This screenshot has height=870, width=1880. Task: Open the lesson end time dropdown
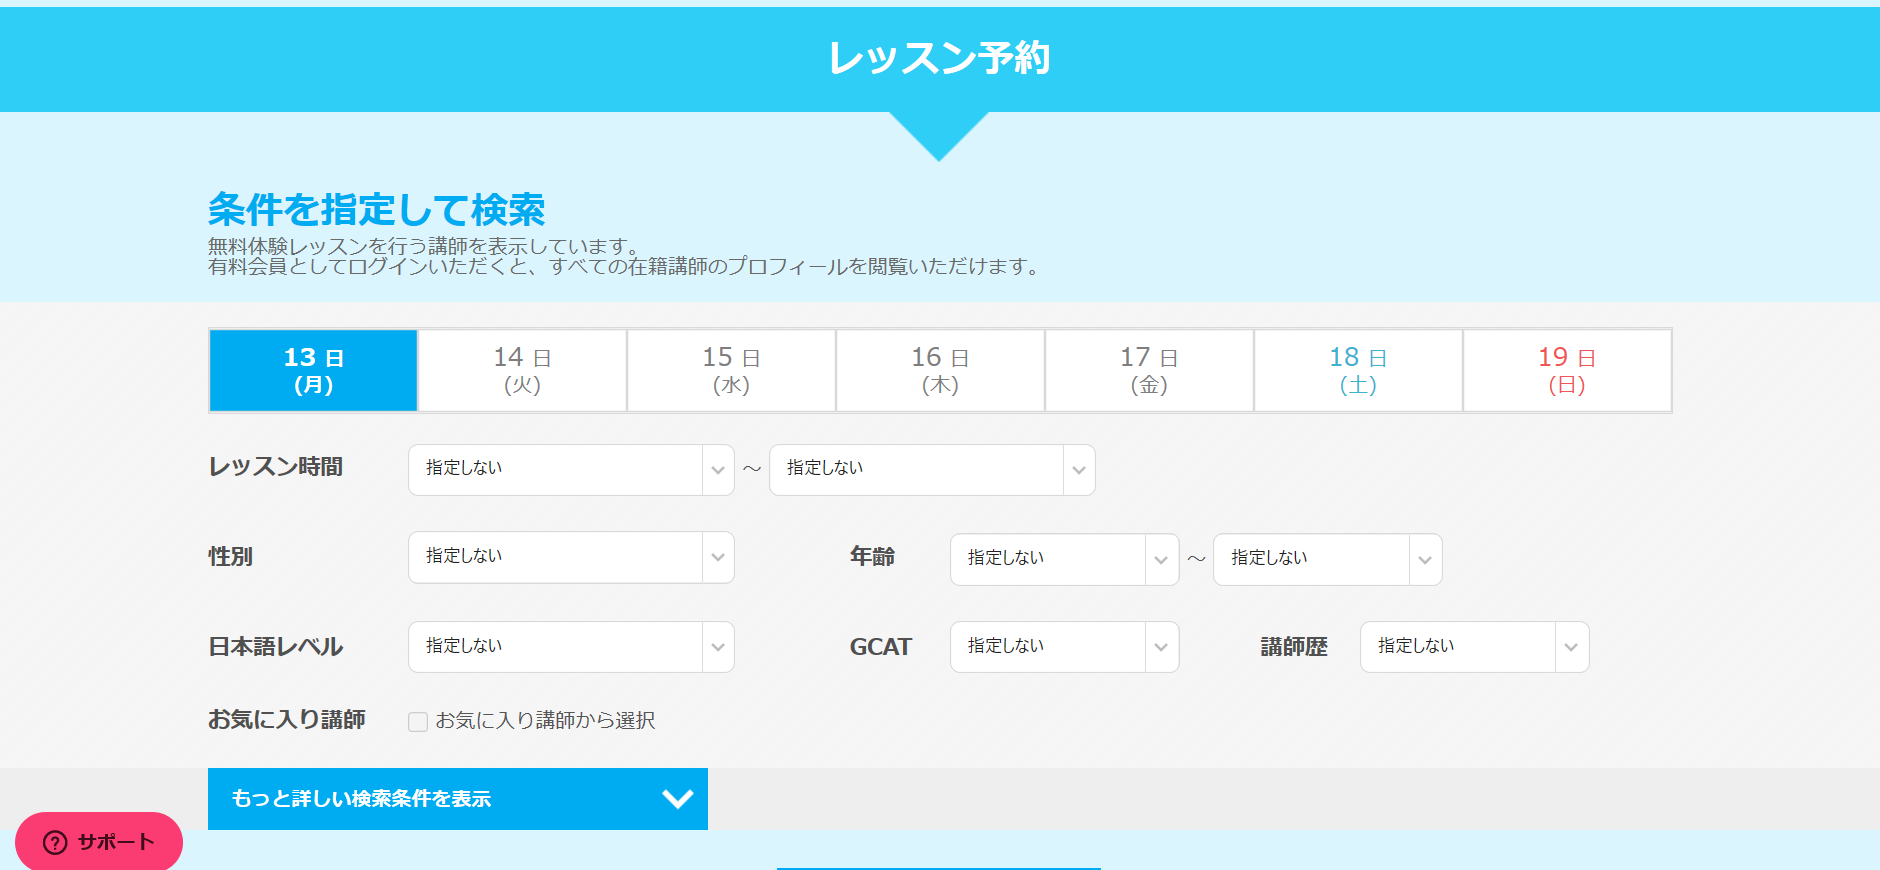tap(931, 469)
